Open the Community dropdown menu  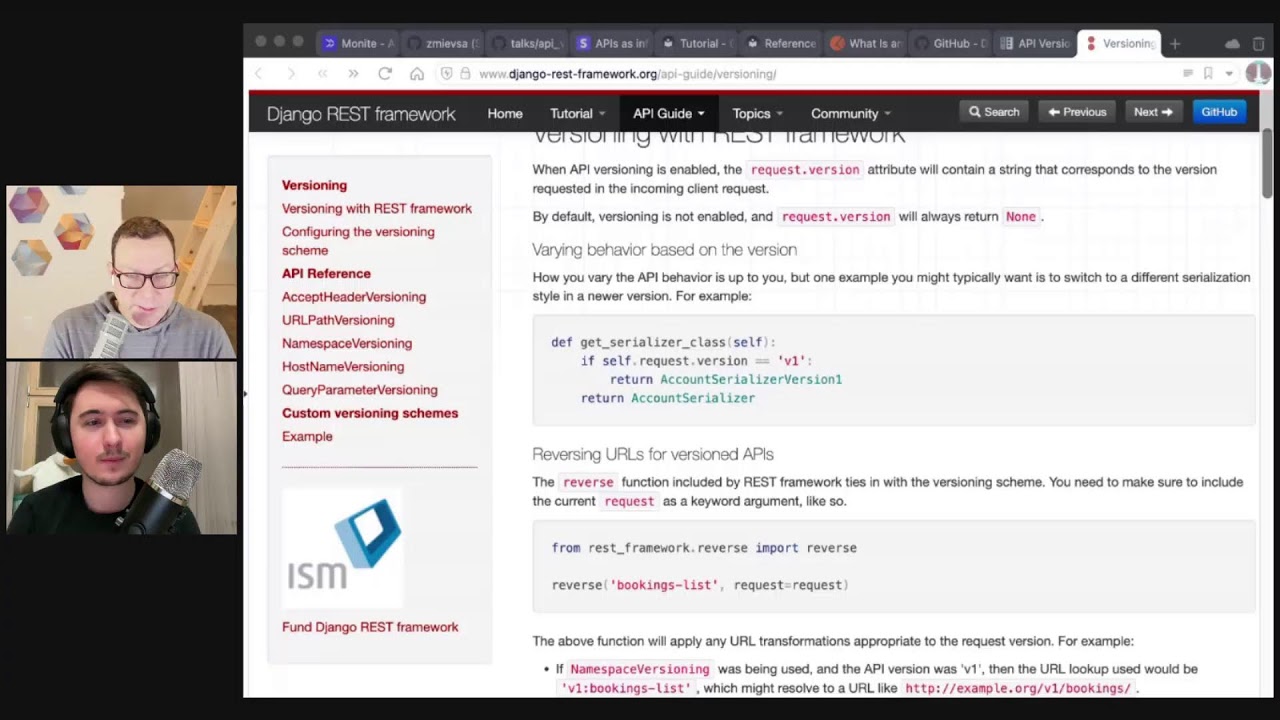coord(850,113)
